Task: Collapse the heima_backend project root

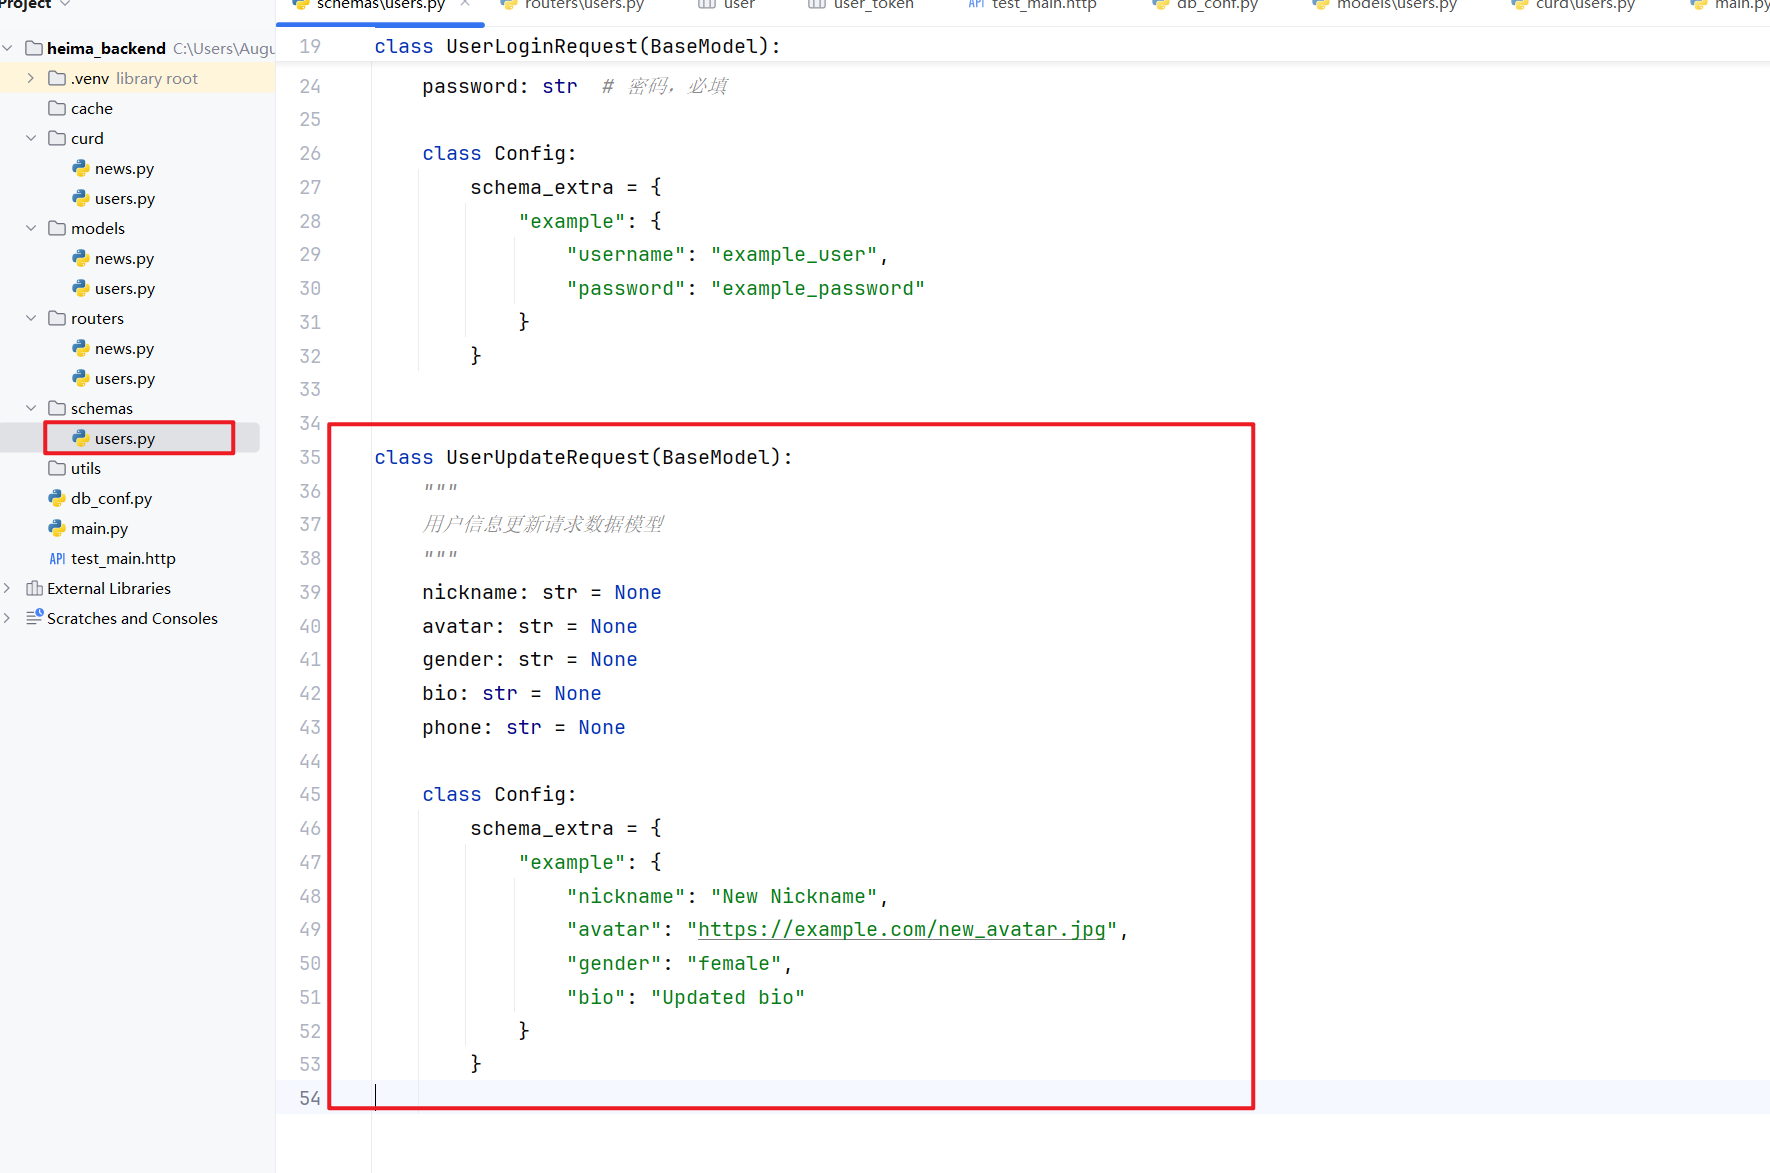Action: (8, 48)
